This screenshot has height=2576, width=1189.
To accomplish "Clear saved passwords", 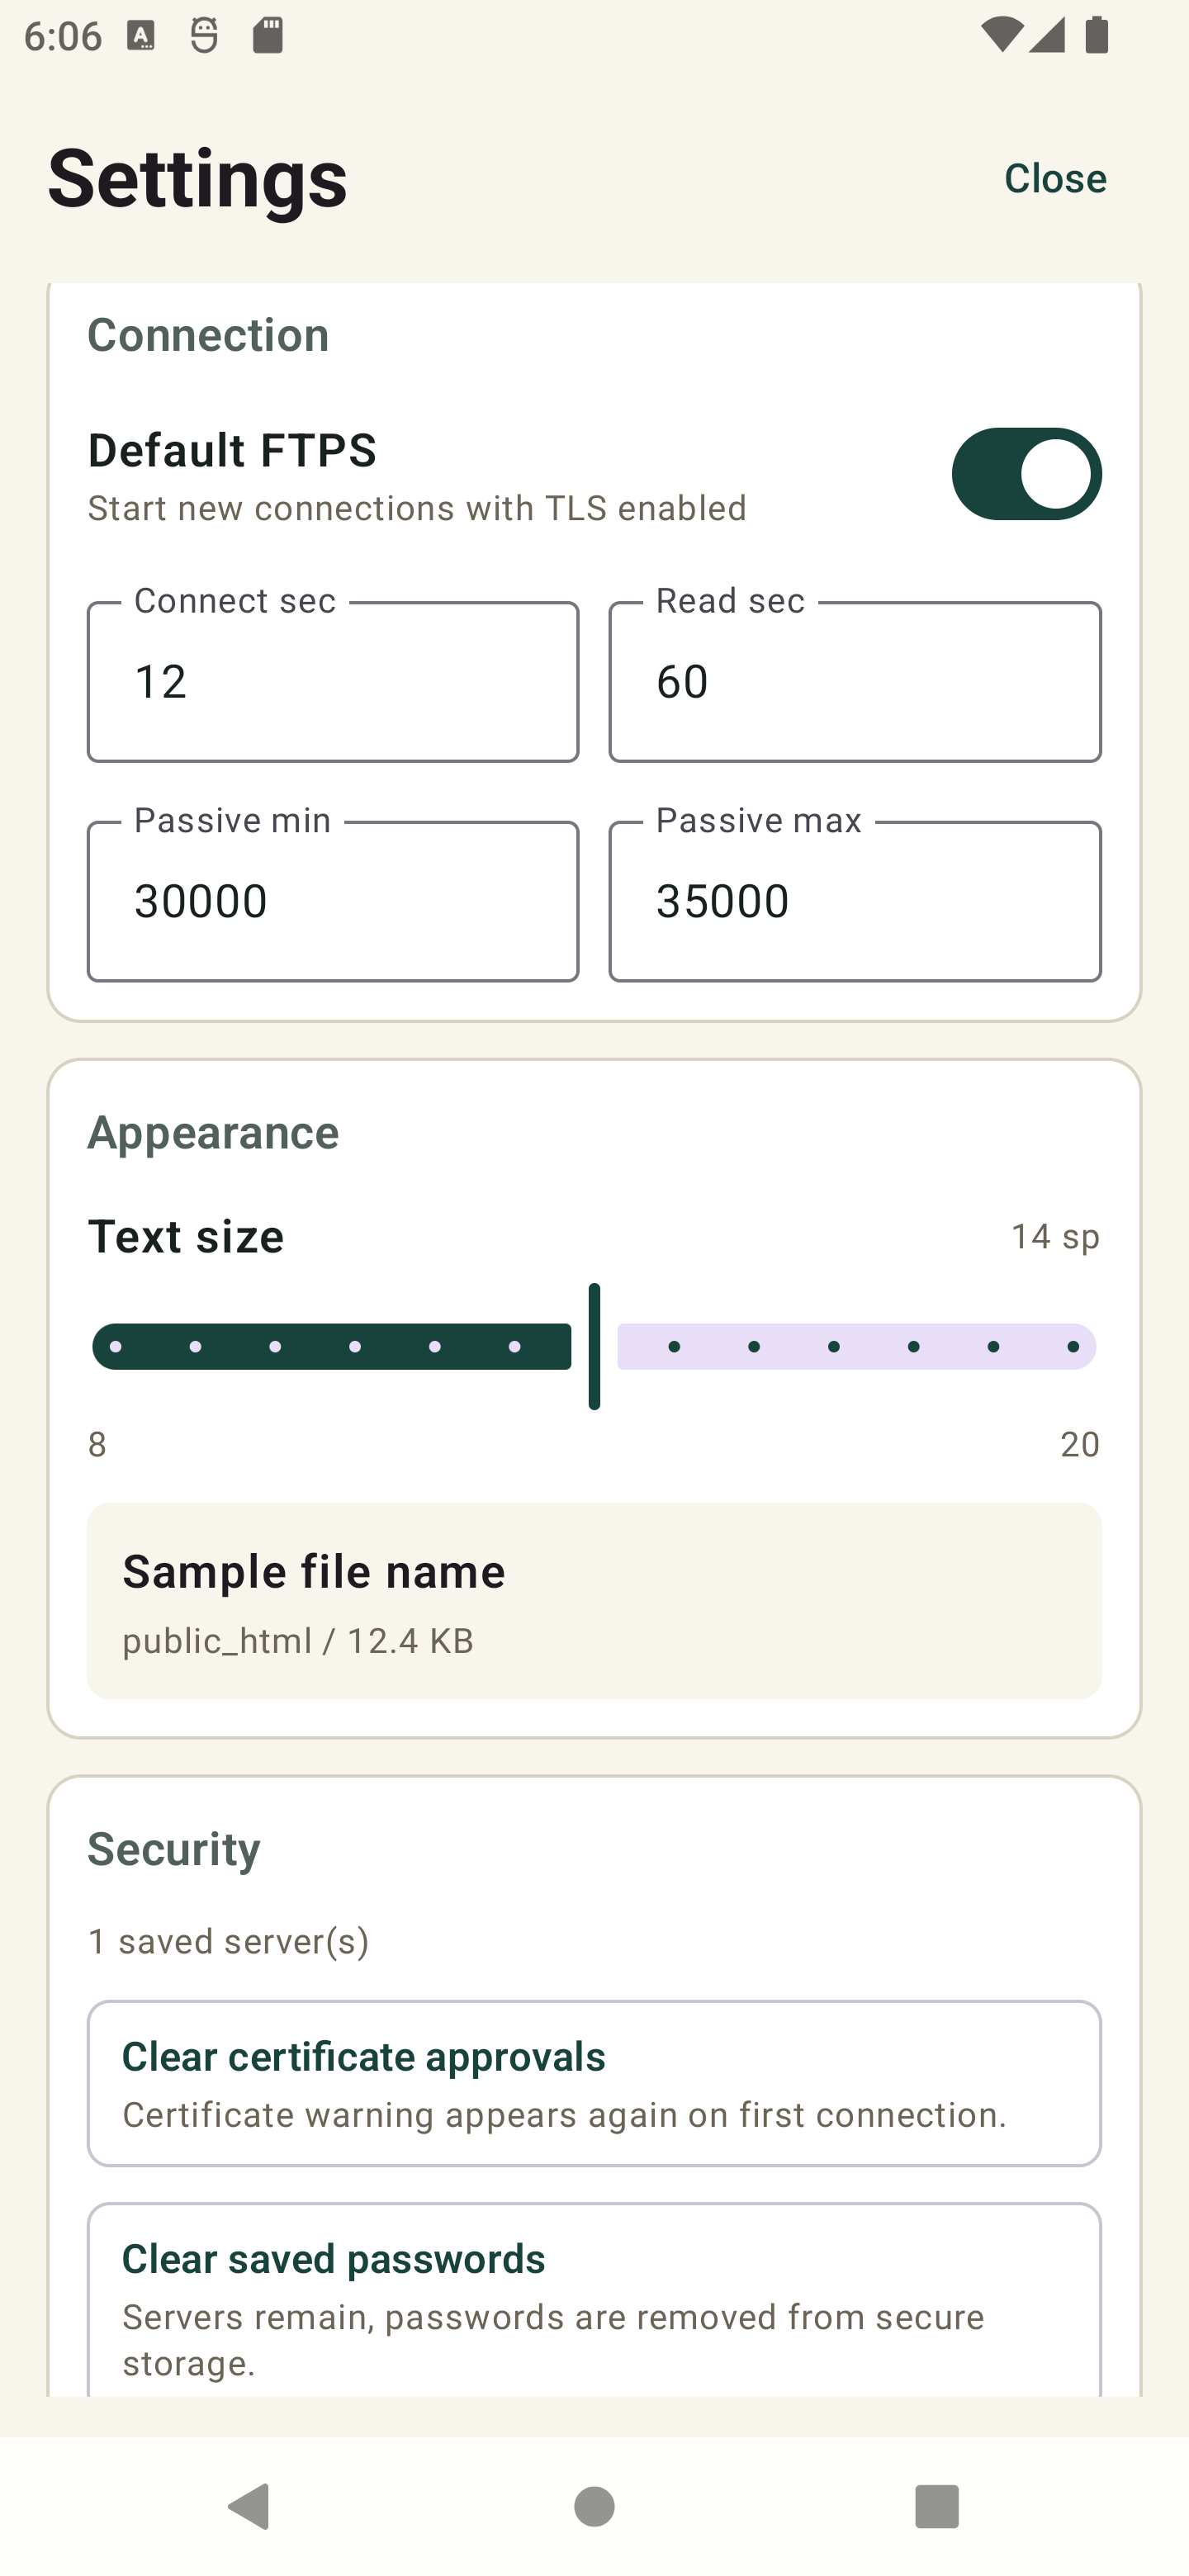I will click(x=594, y=2300).
